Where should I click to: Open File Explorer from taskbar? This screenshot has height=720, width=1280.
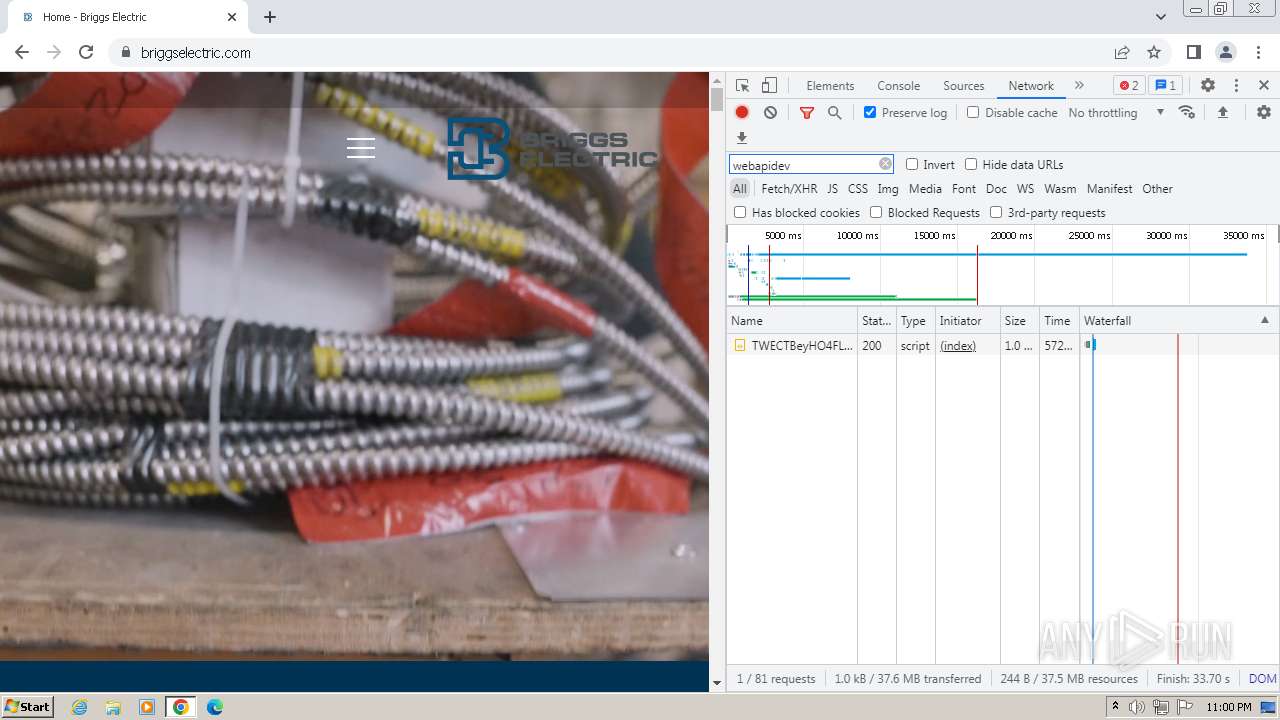pos(113,707)
